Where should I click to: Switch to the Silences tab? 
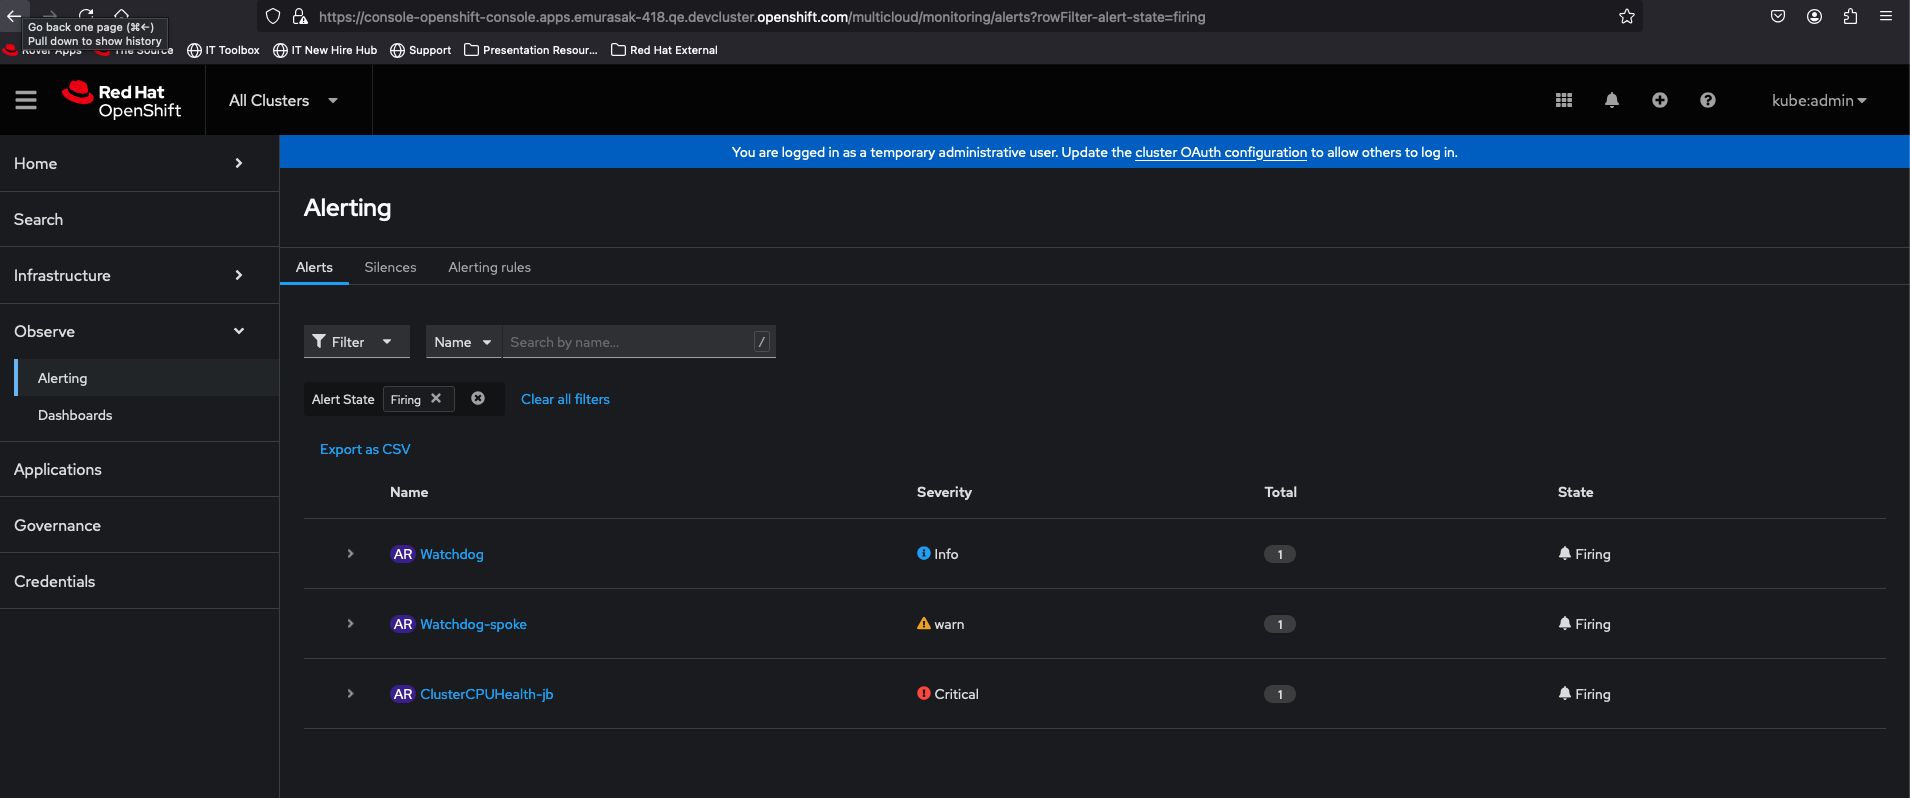(x=390, y=267)
